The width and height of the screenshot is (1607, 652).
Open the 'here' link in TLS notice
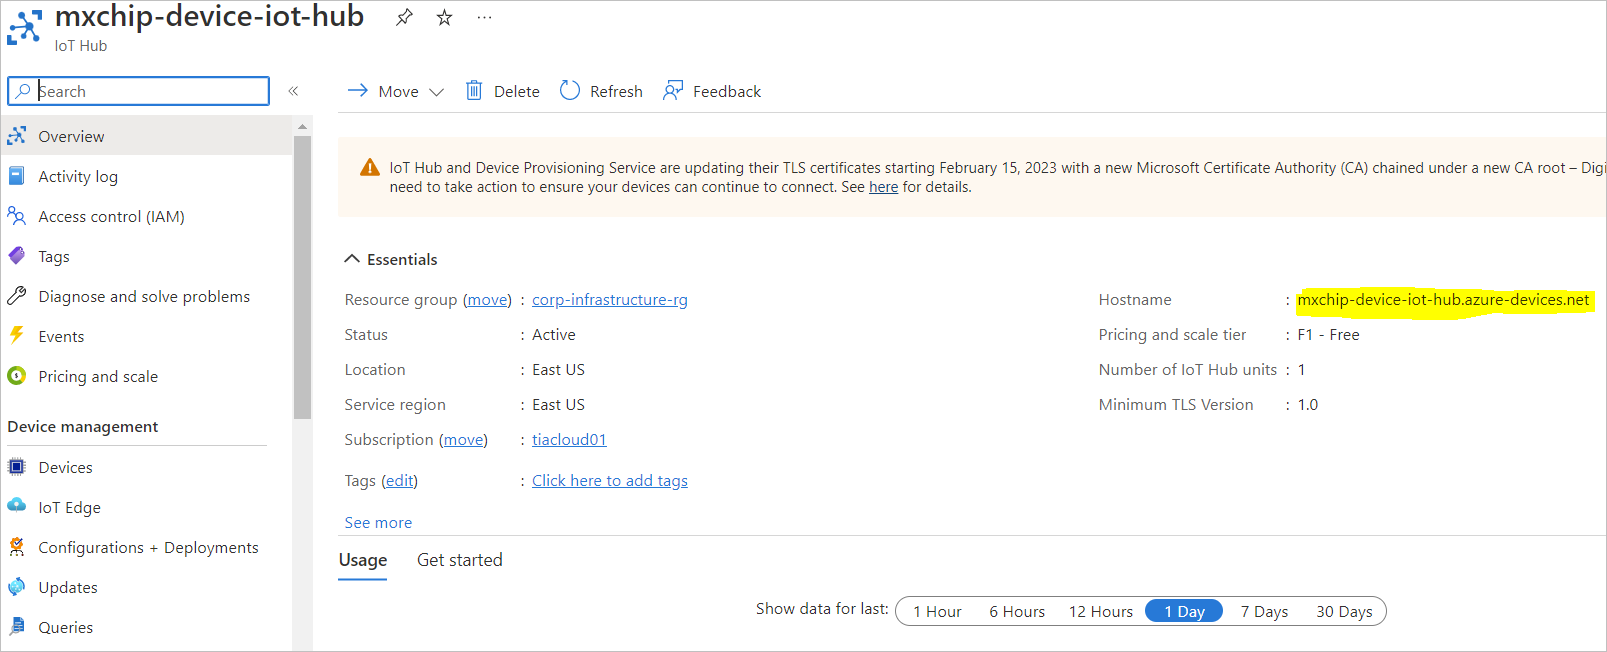click(x=883, y=187)
